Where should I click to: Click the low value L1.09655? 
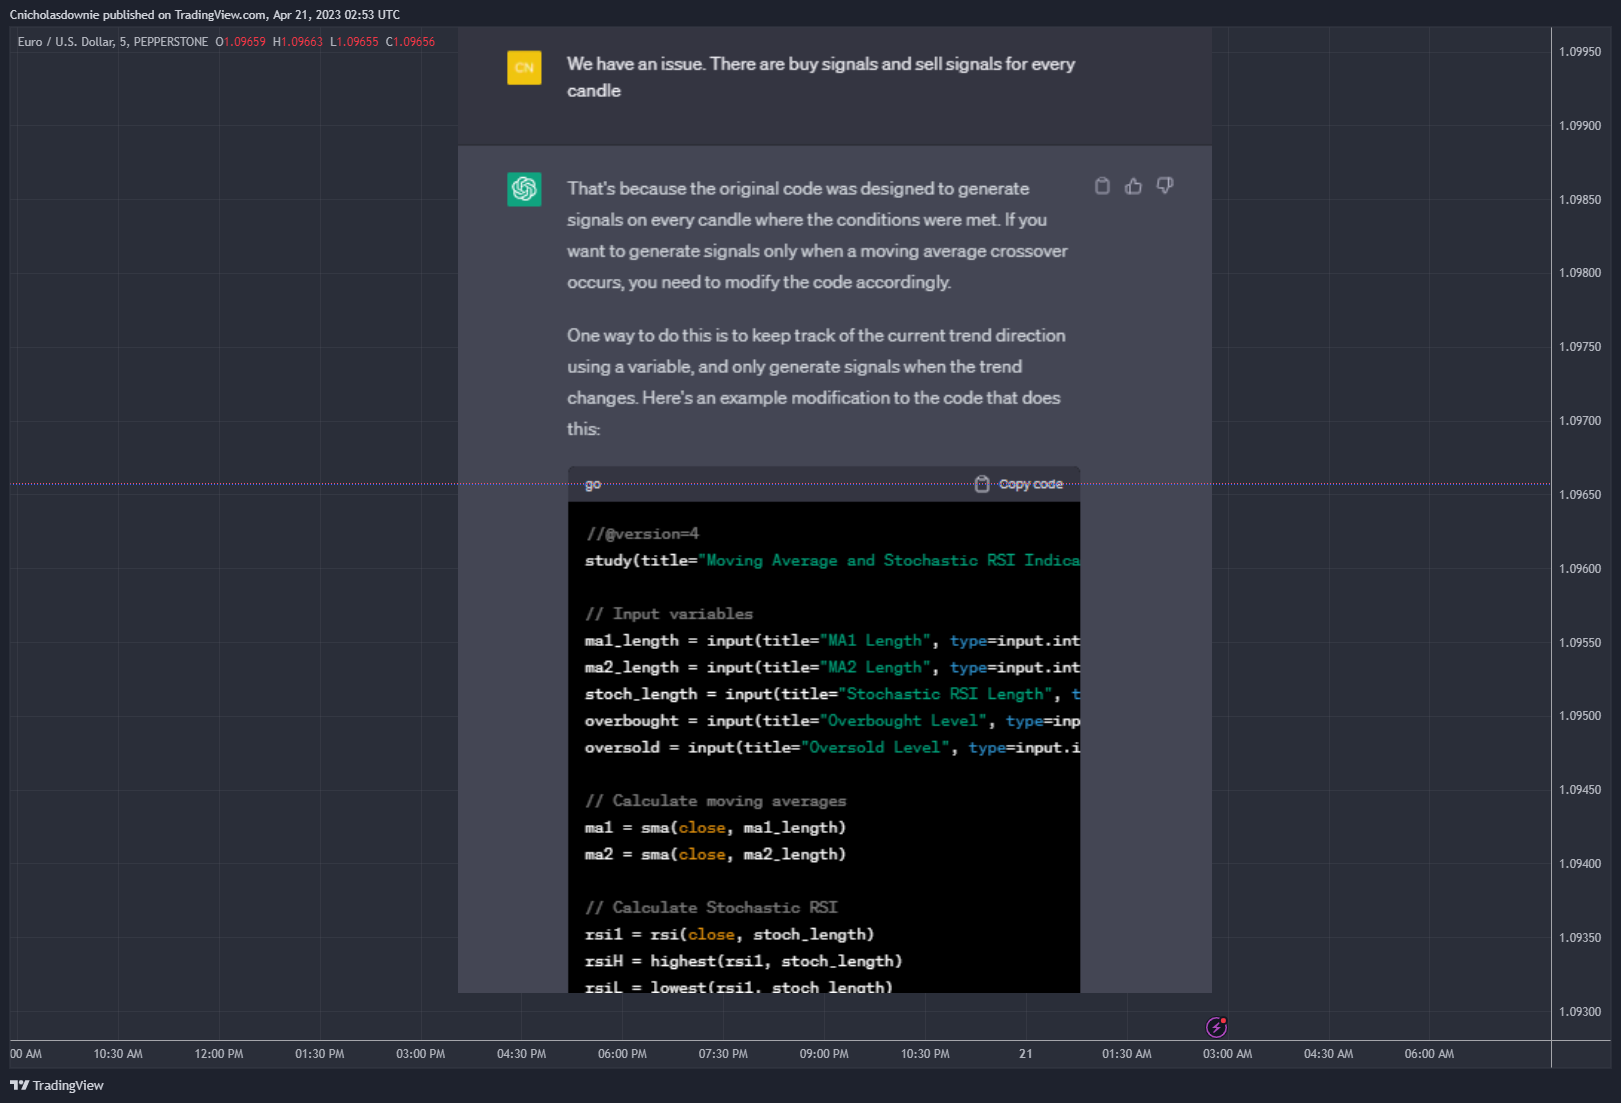tap(355, 42)
